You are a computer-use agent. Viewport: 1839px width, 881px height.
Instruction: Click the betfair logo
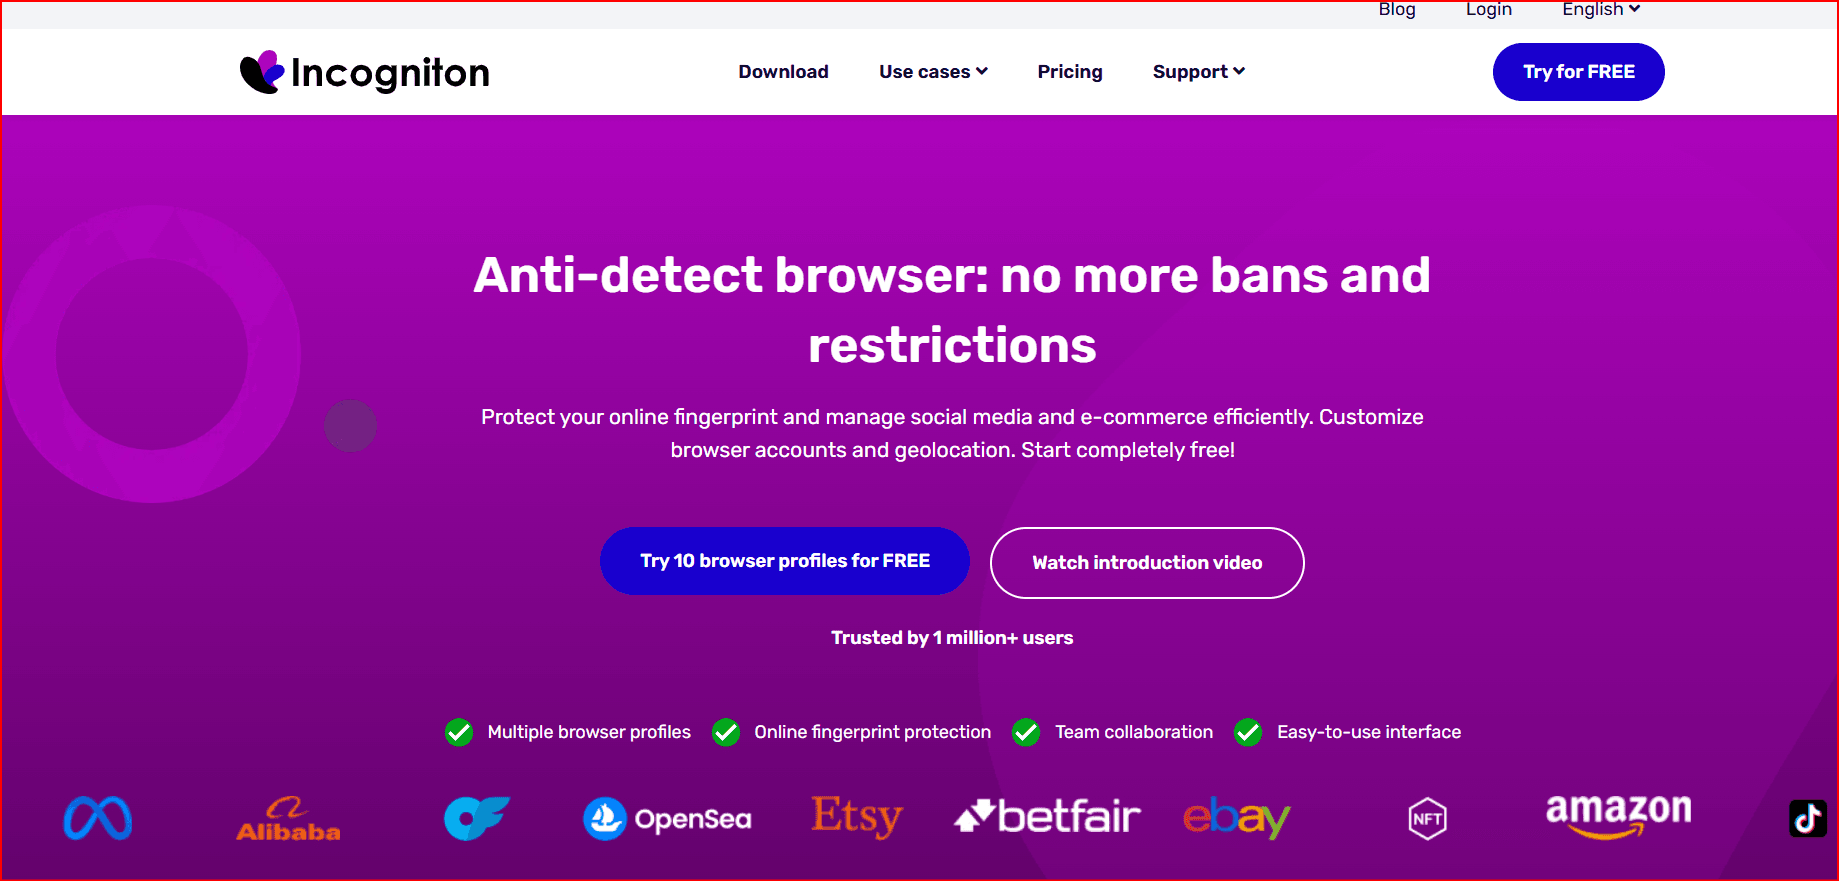1047,817
